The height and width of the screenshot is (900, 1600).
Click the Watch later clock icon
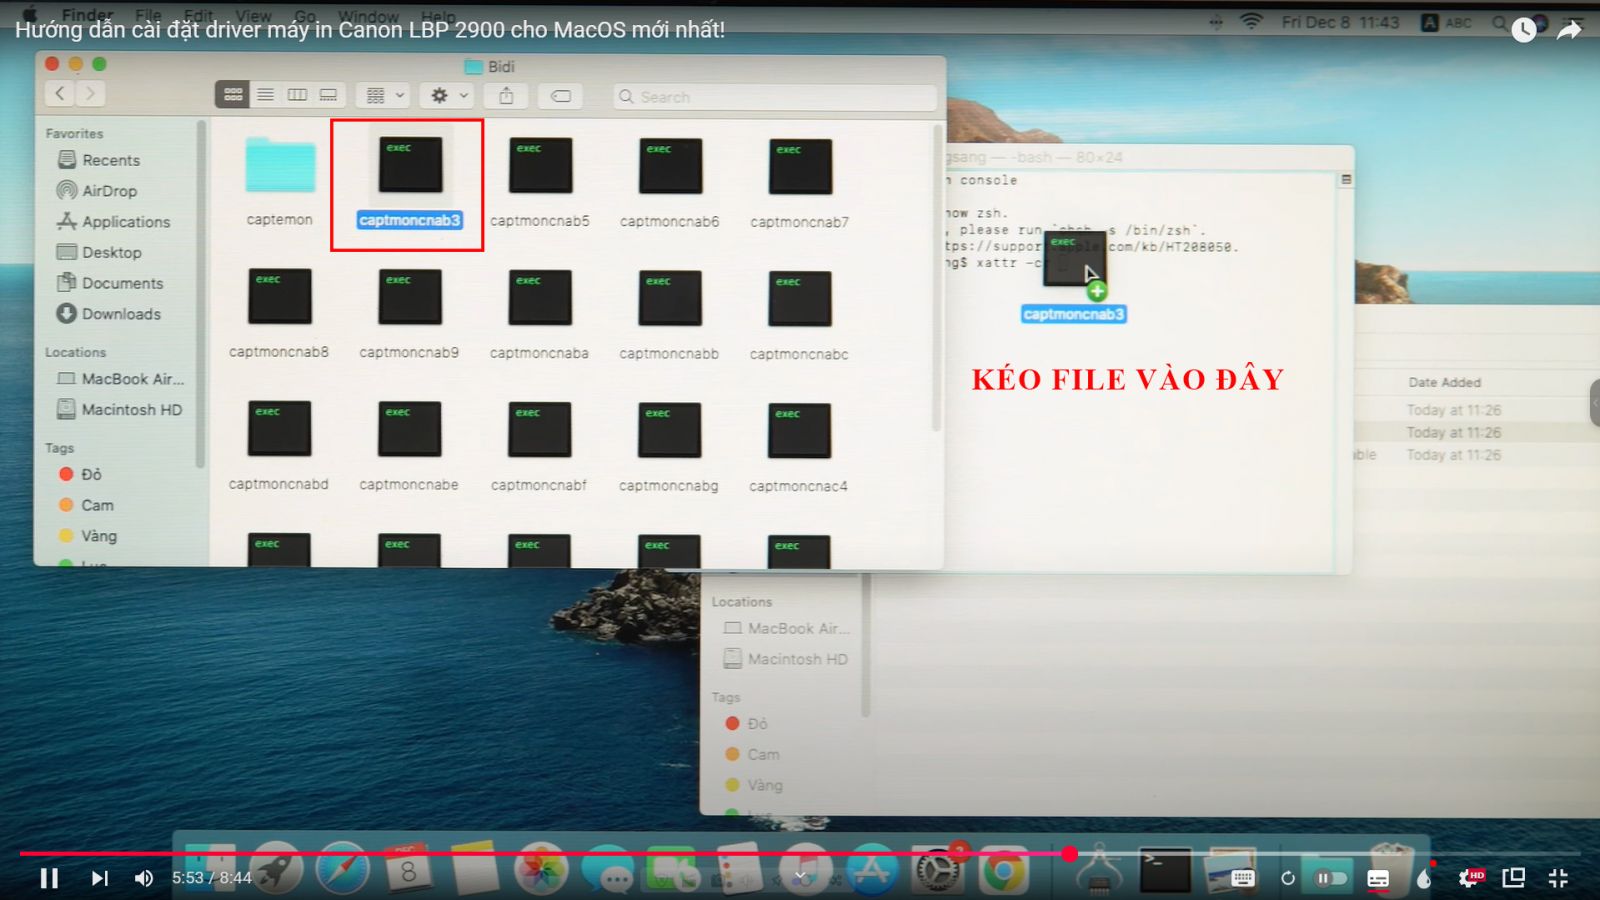pyautogui.click(x=1523, y=30)
